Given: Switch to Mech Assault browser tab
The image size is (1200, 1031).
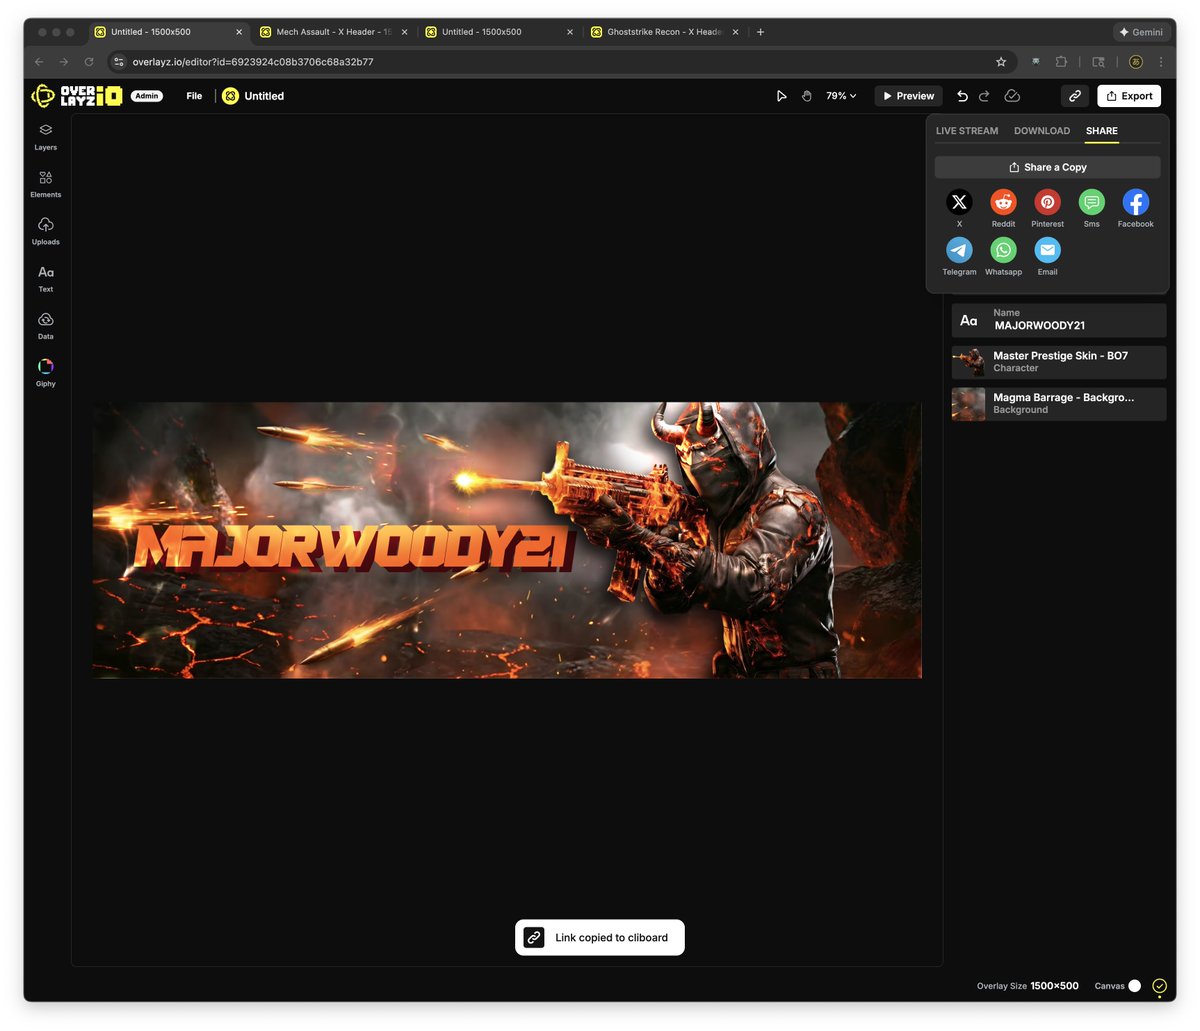Looking at the screenshot, I should [334, 32].
